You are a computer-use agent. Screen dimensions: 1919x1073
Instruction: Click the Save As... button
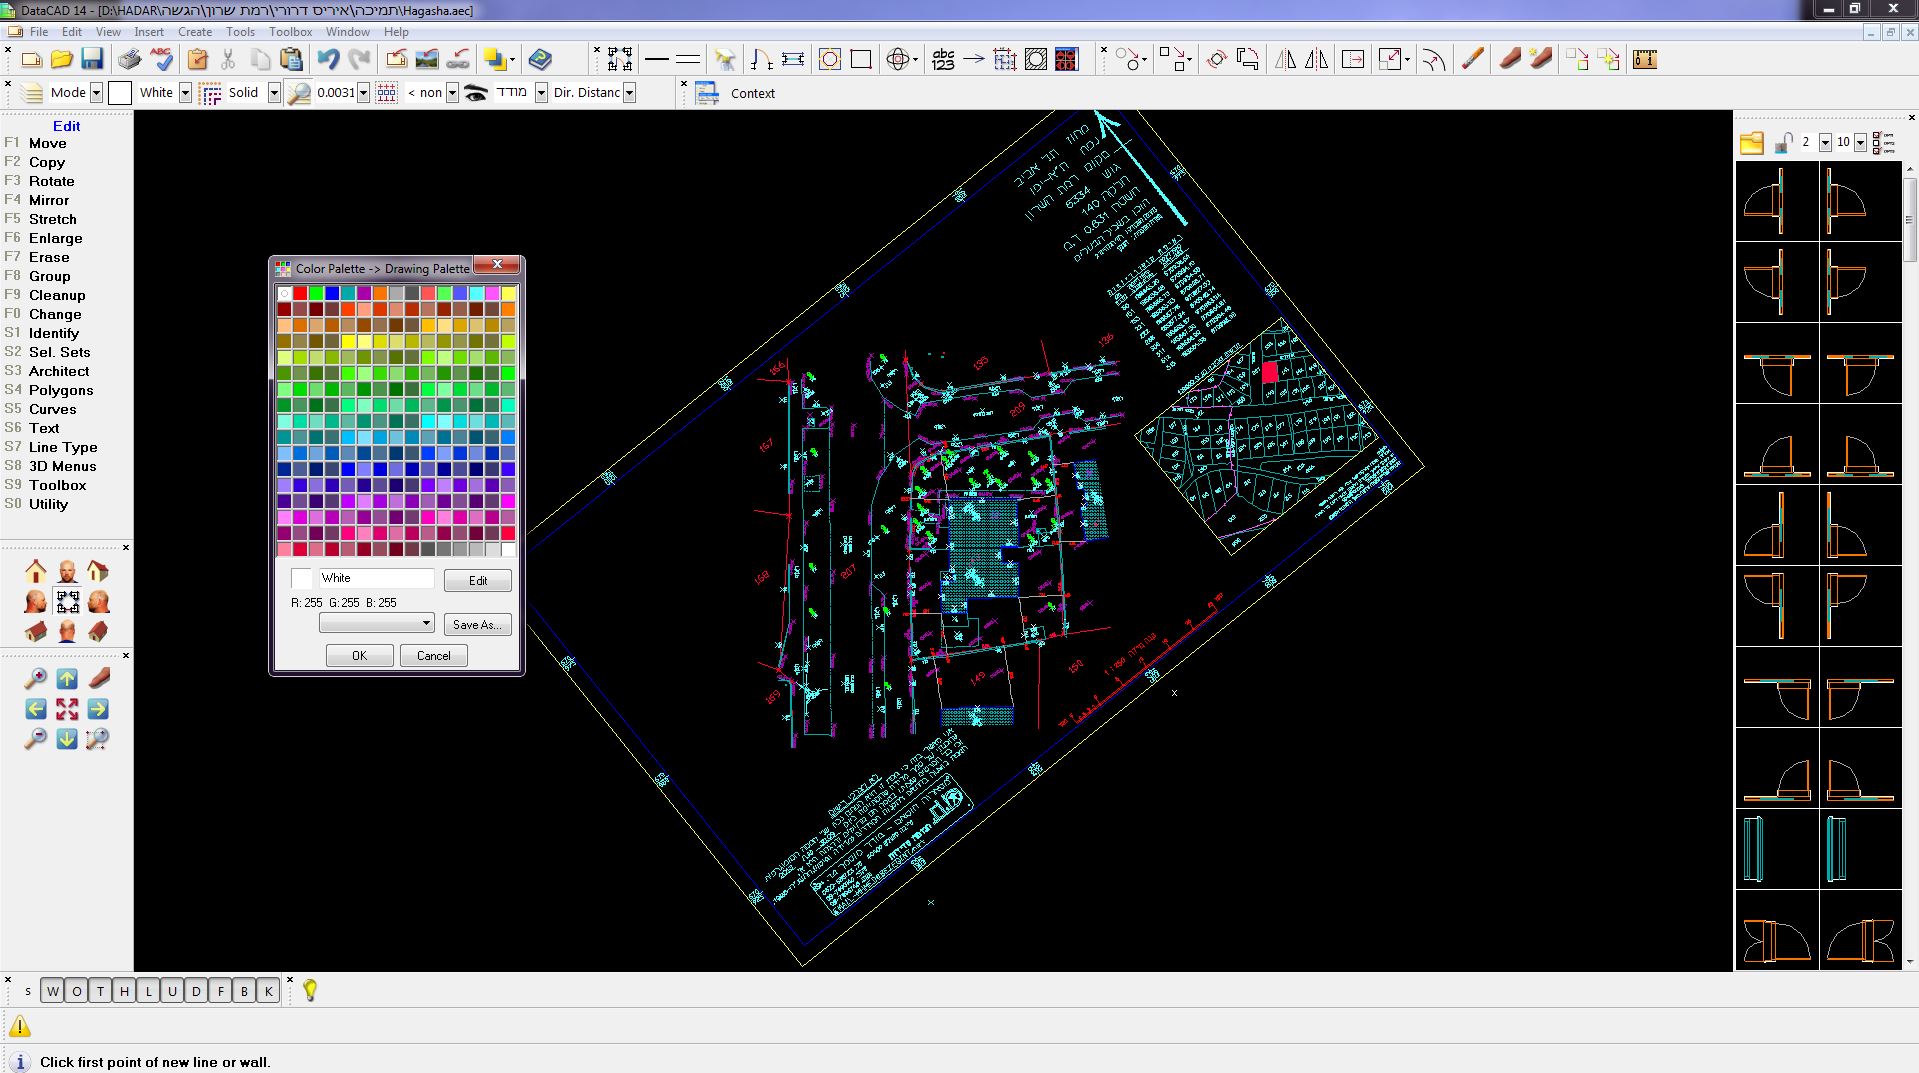(x=477, y=624)
